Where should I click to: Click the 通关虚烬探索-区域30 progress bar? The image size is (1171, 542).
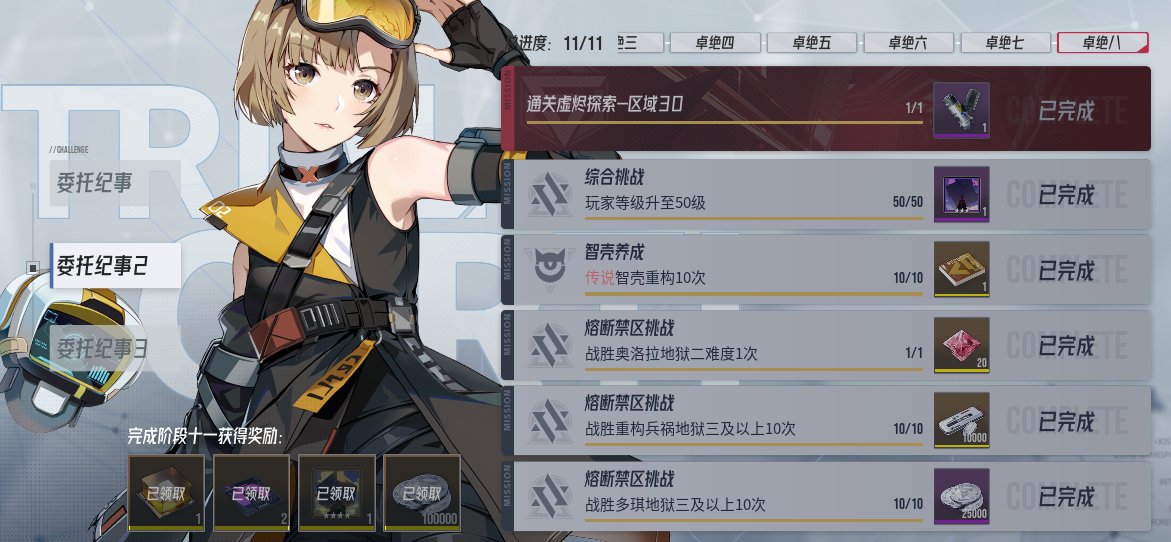[724, 122]
